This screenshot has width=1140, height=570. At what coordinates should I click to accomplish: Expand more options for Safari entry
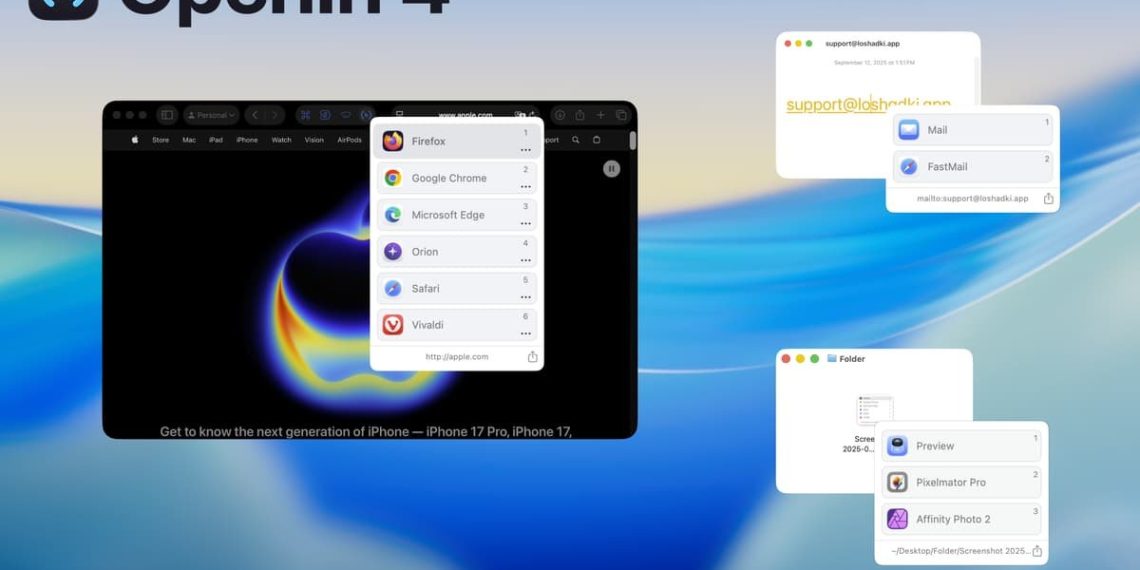(x=525, y=297)
